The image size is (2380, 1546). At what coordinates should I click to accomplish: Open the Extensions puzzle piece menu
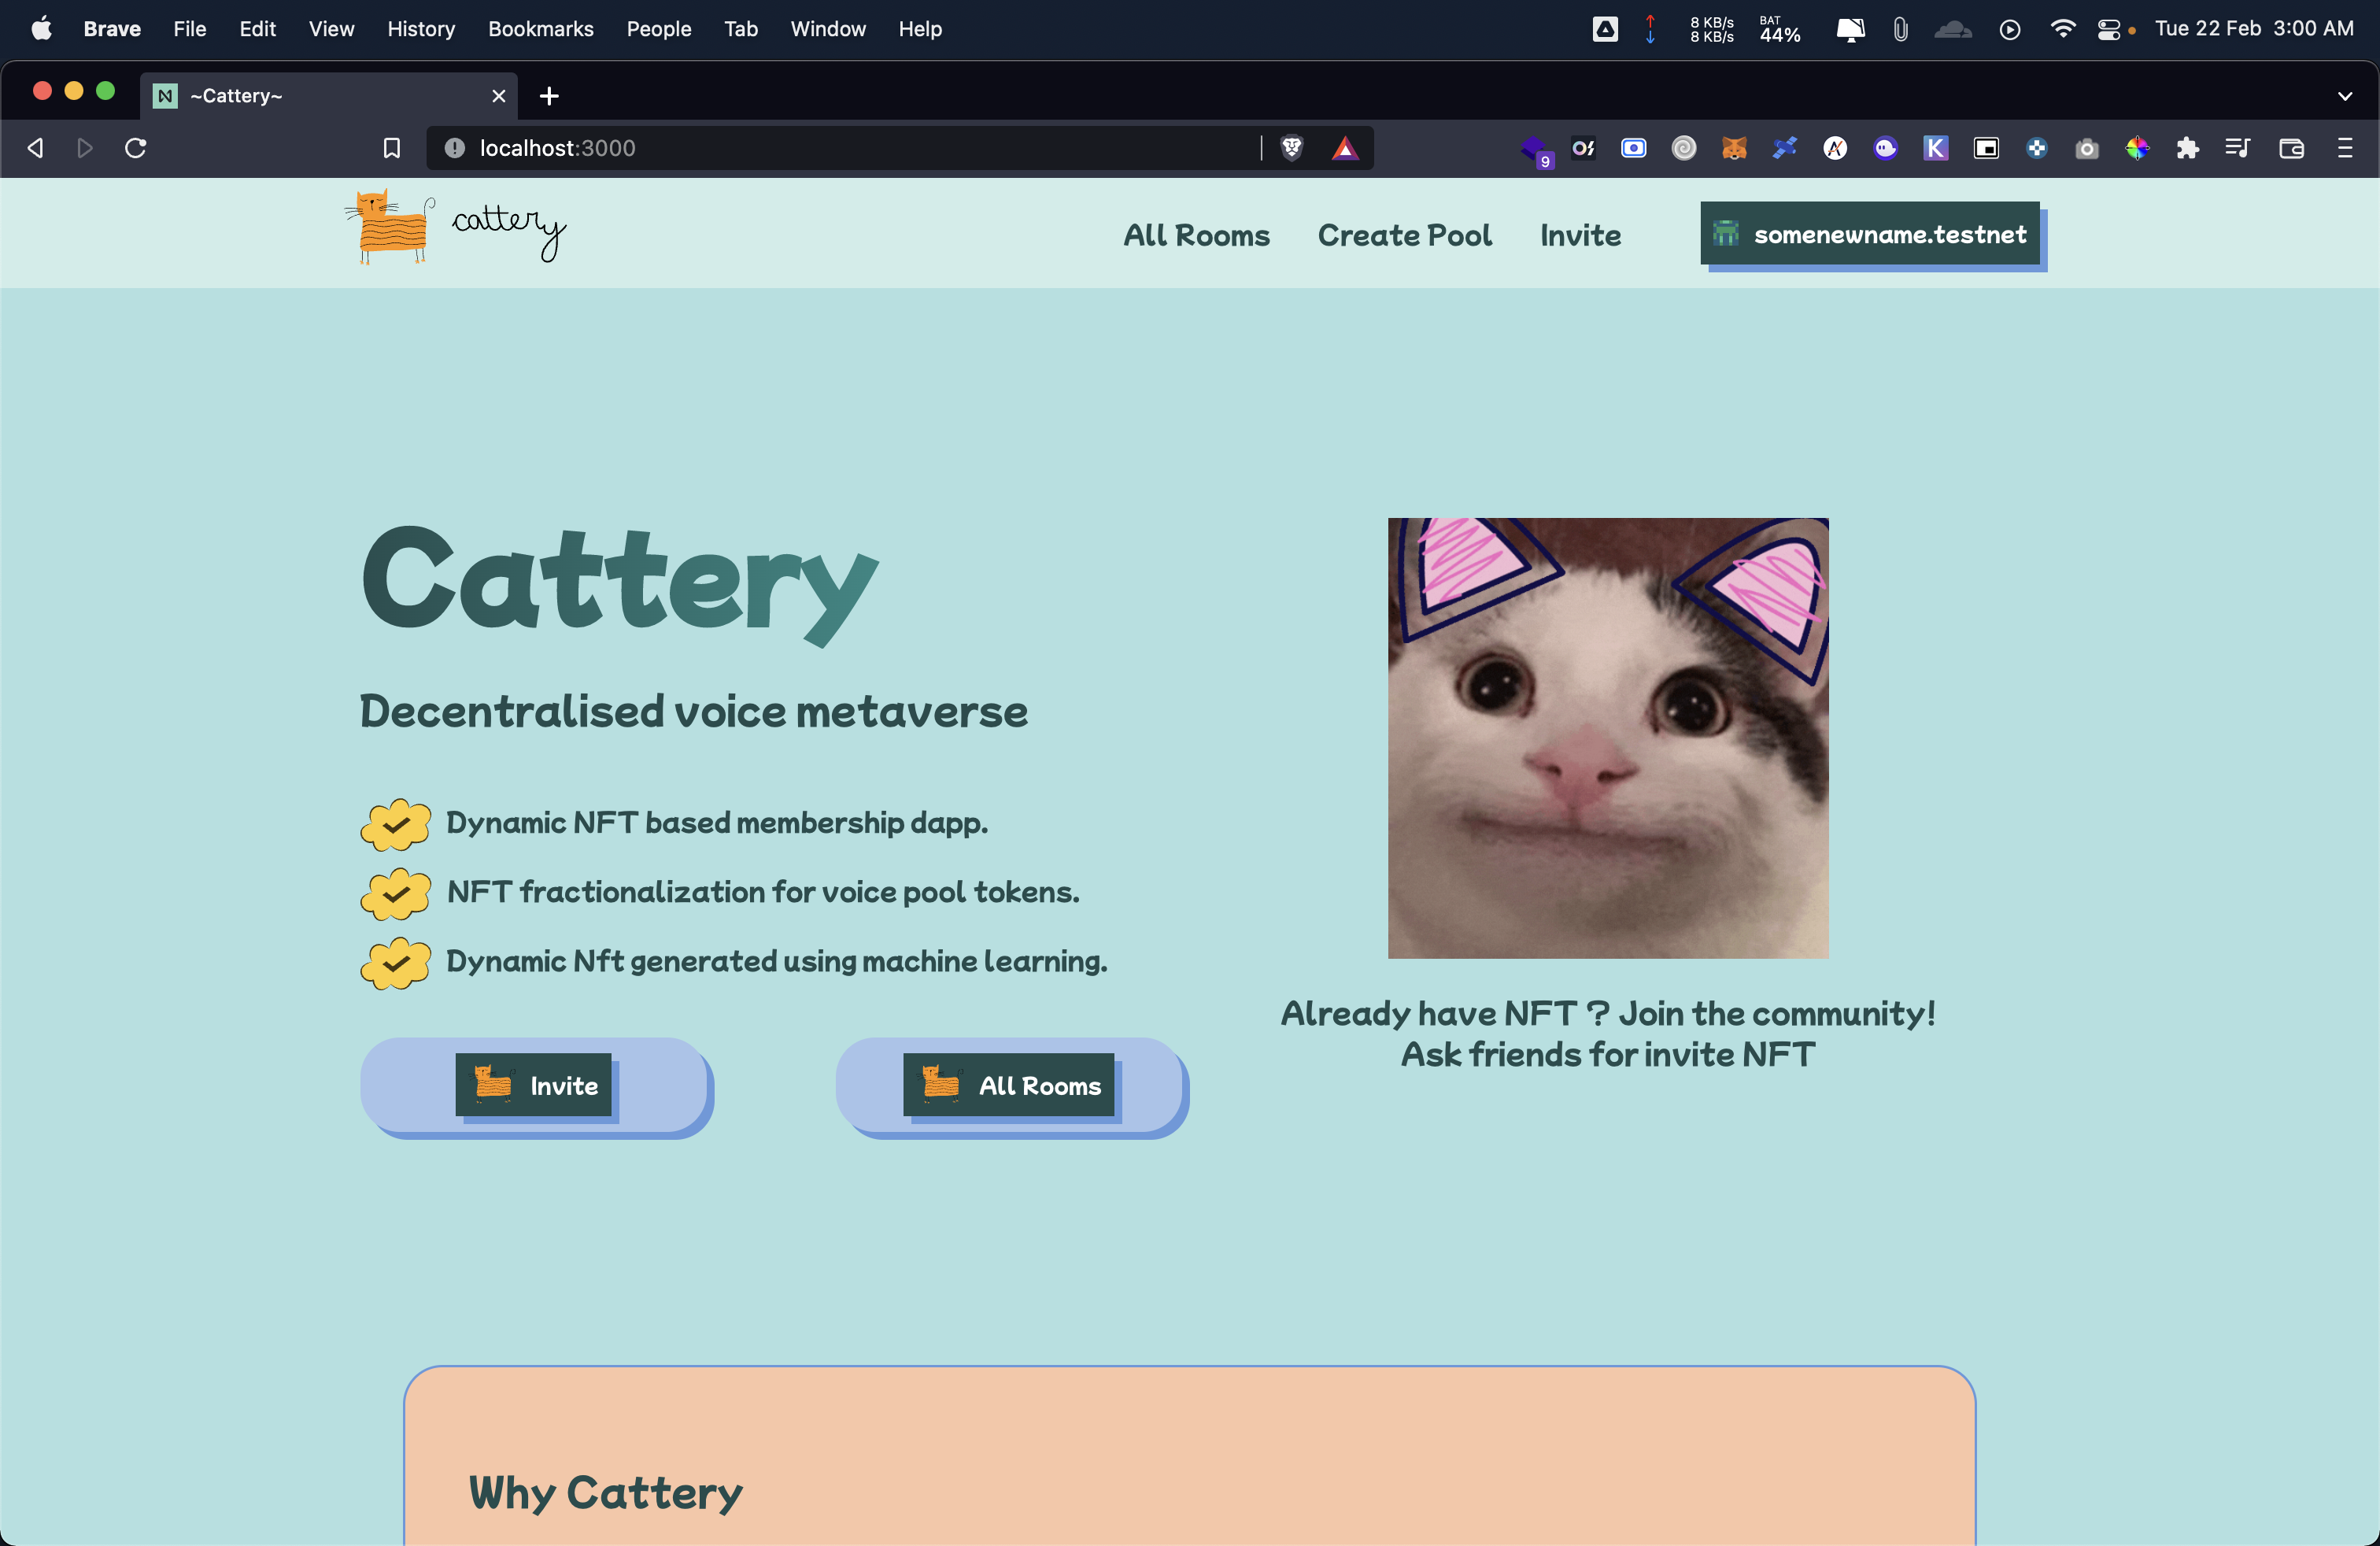(x=2187, y=148)
